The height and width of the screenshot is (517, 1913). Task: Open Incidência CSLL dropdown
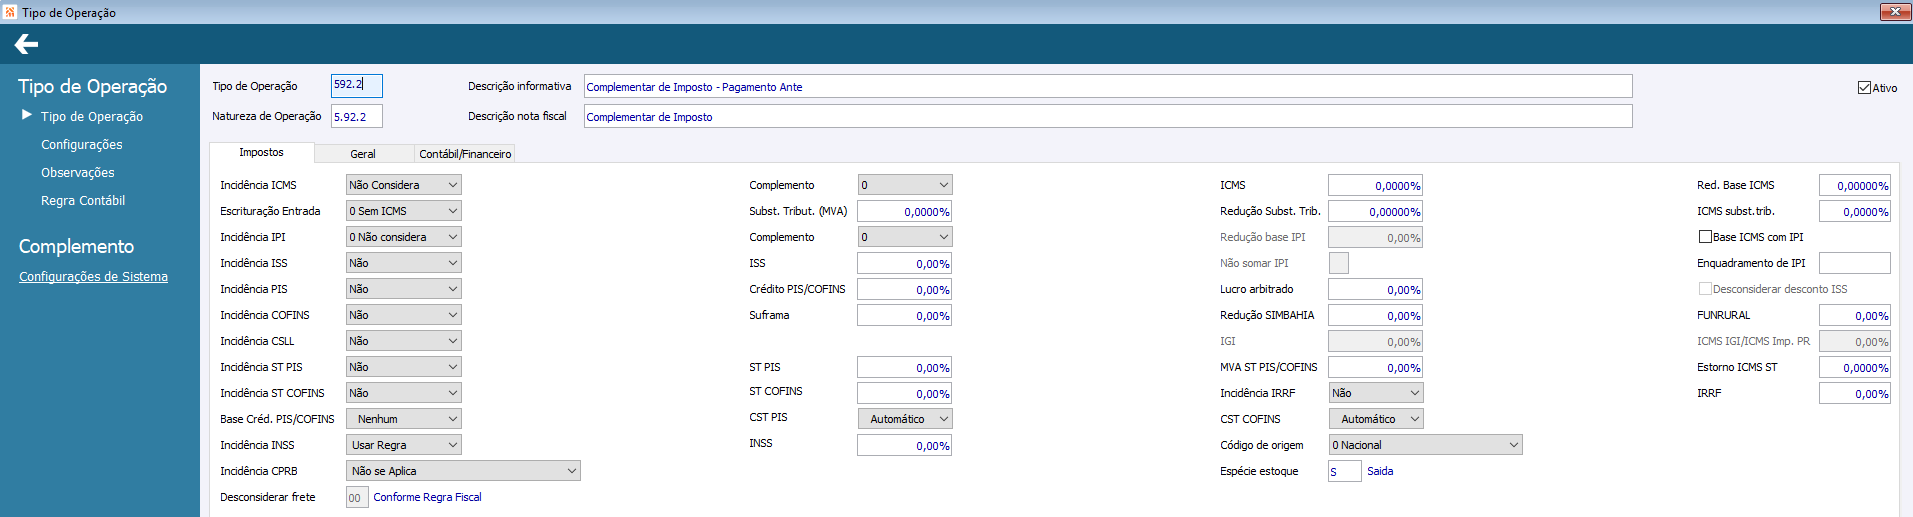(x=404, y=341)
